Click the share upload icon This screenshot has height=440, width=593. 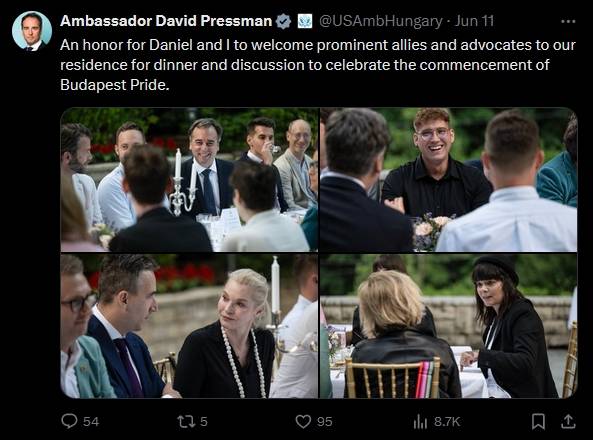tap(568, 421)
